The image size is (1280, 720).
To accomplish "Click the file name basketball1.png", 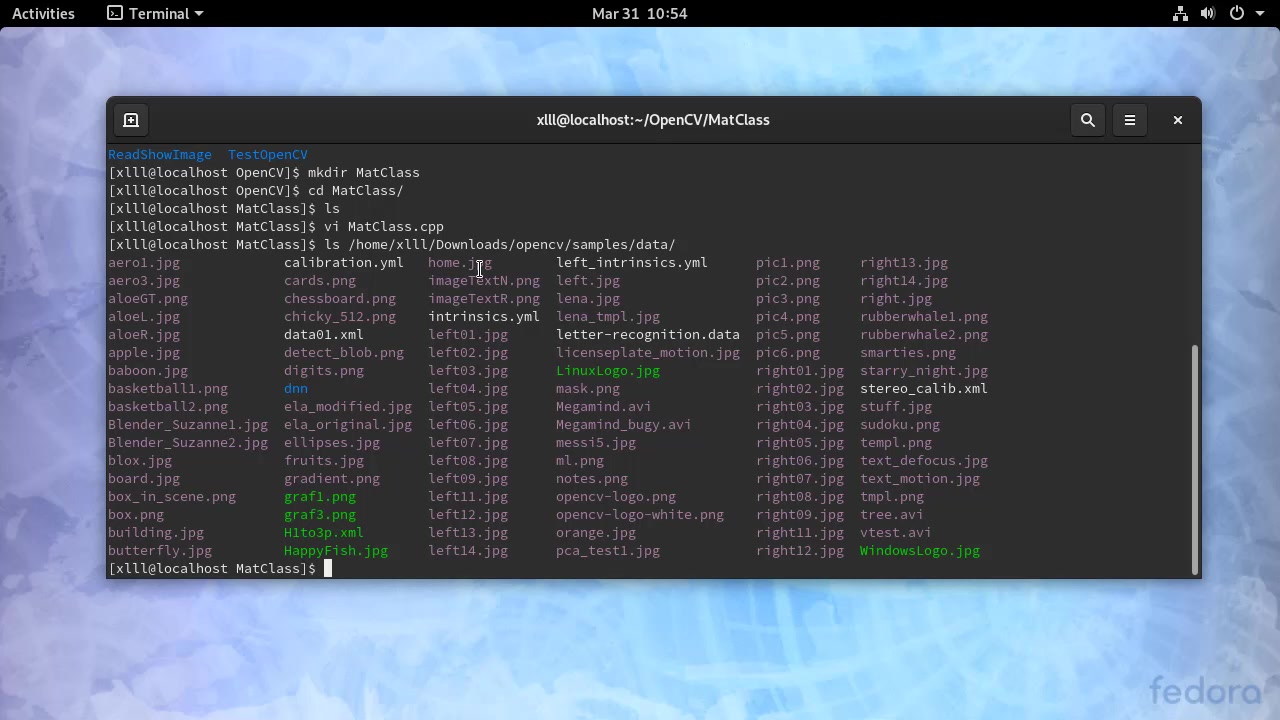I will 168,389.
